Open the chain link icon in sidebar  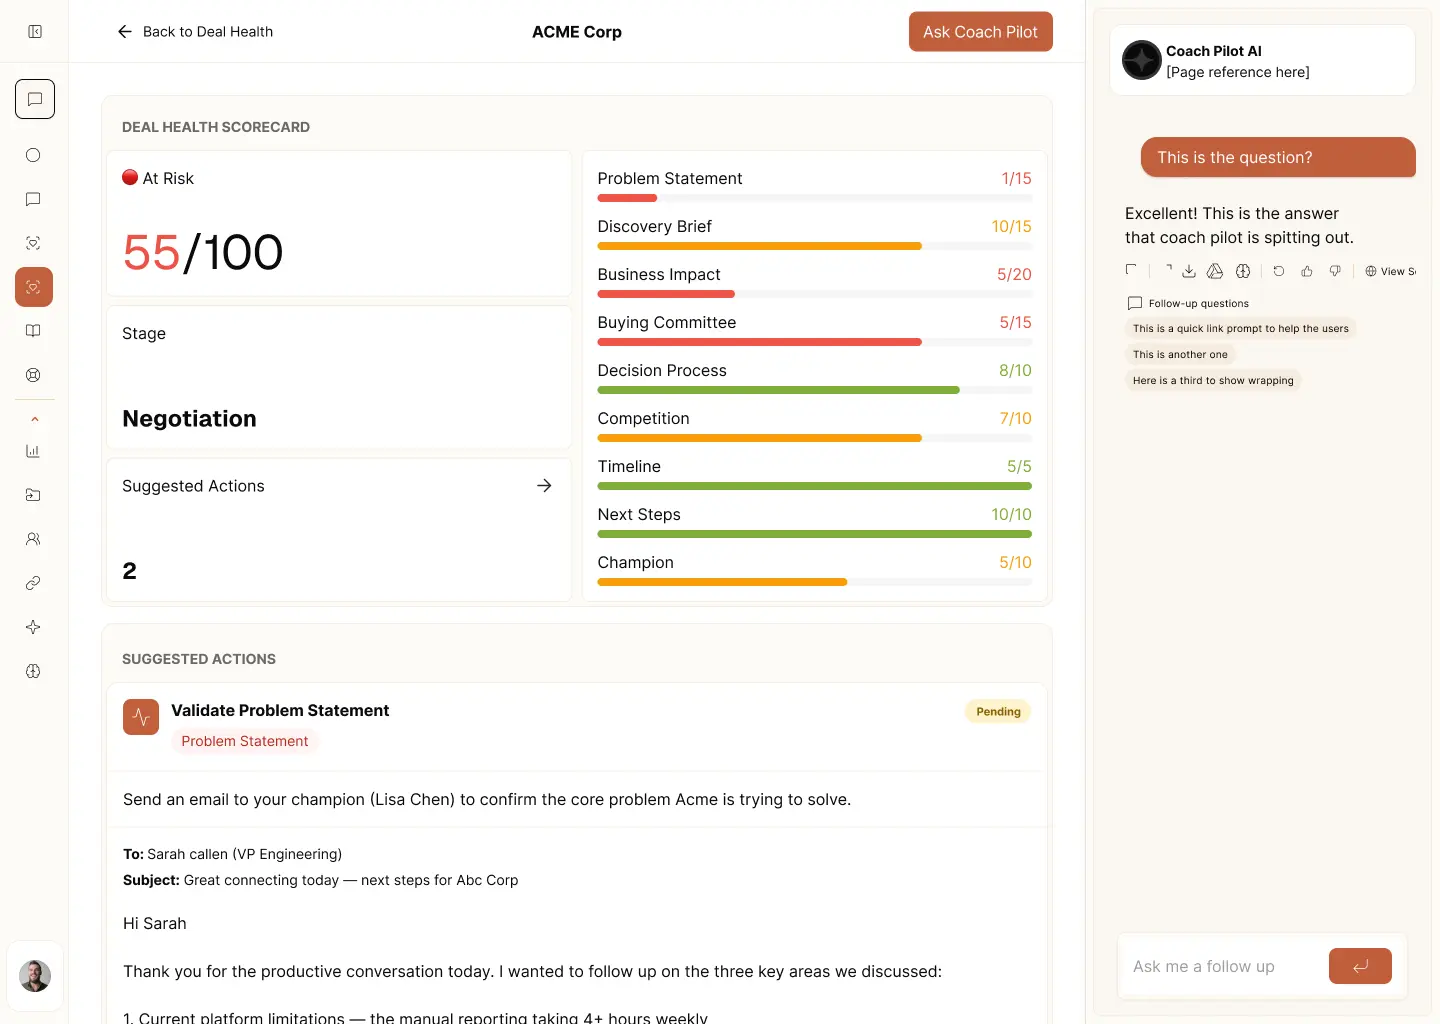(x=33, y=583)
